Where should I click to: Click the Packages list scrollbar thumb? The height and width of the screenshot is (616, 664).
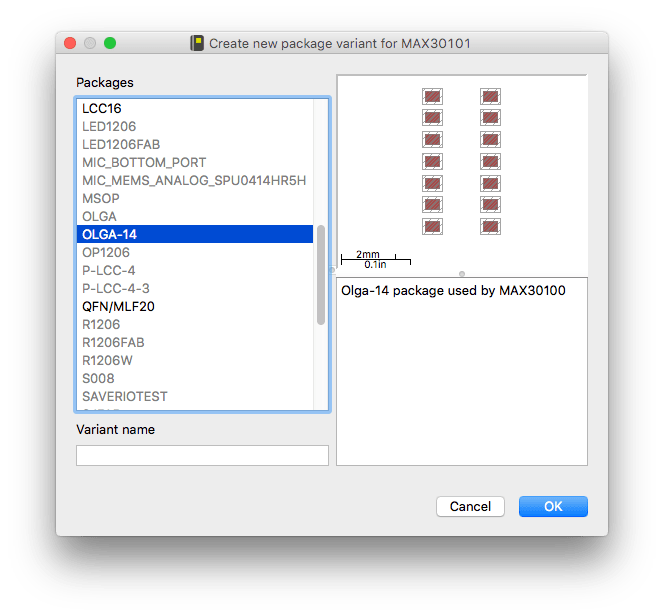321,275
